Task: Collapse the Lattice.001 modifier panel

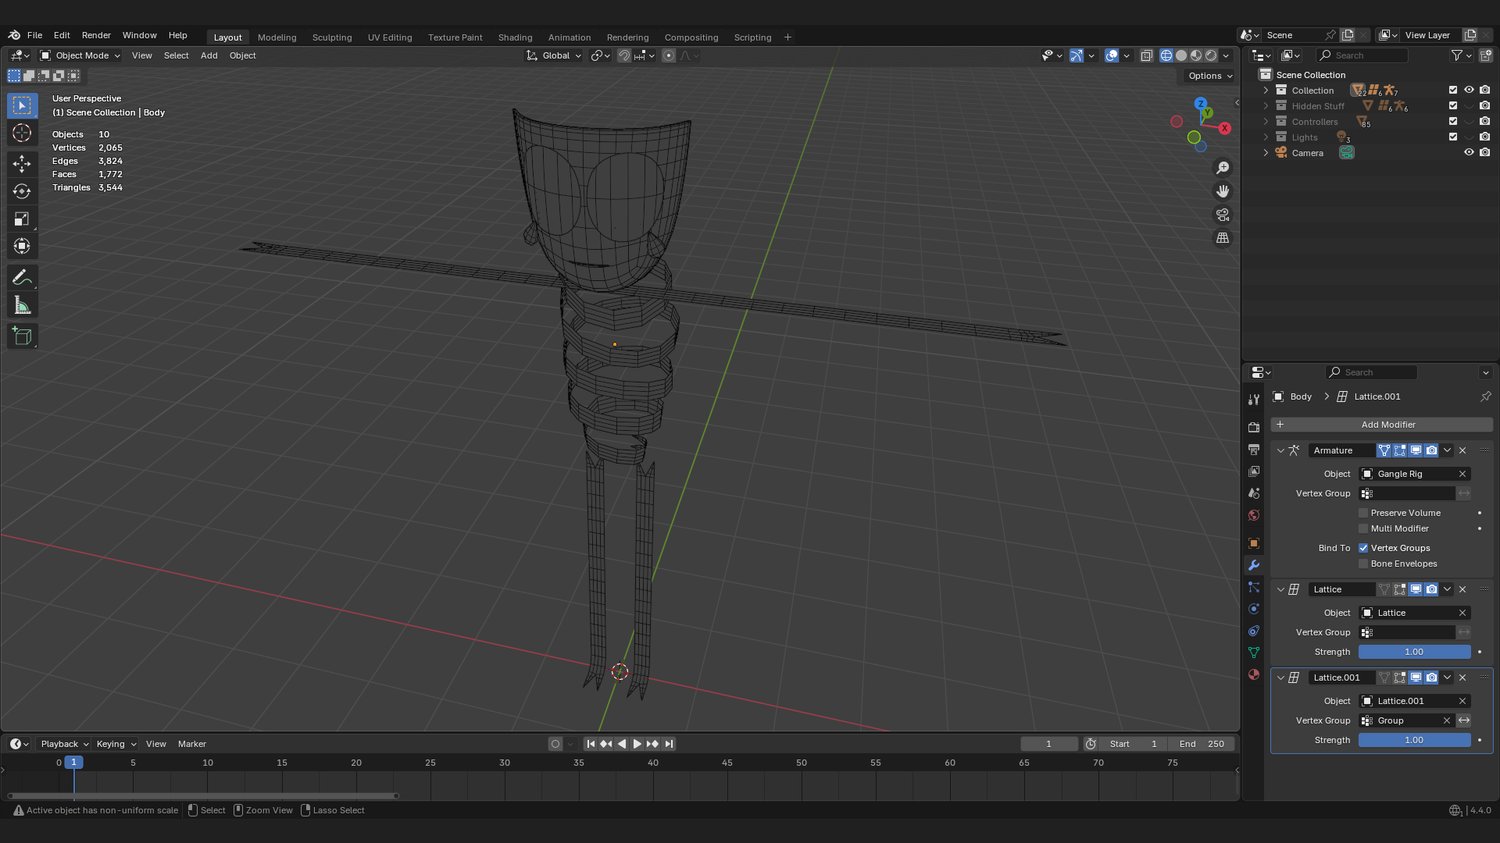Action: (1280, 678)
